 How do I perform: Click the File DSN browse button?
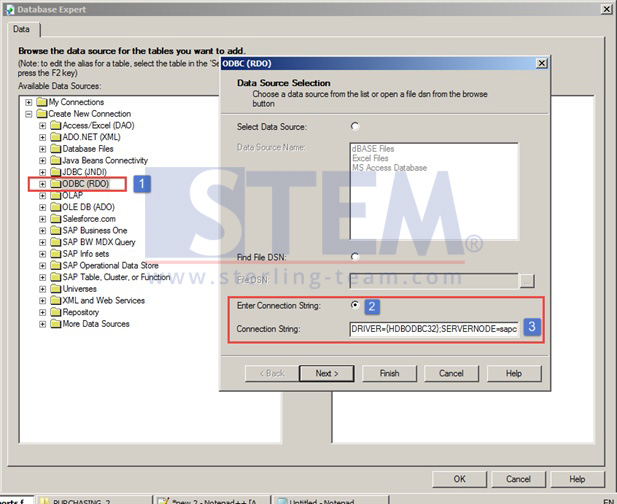point(527,281)
